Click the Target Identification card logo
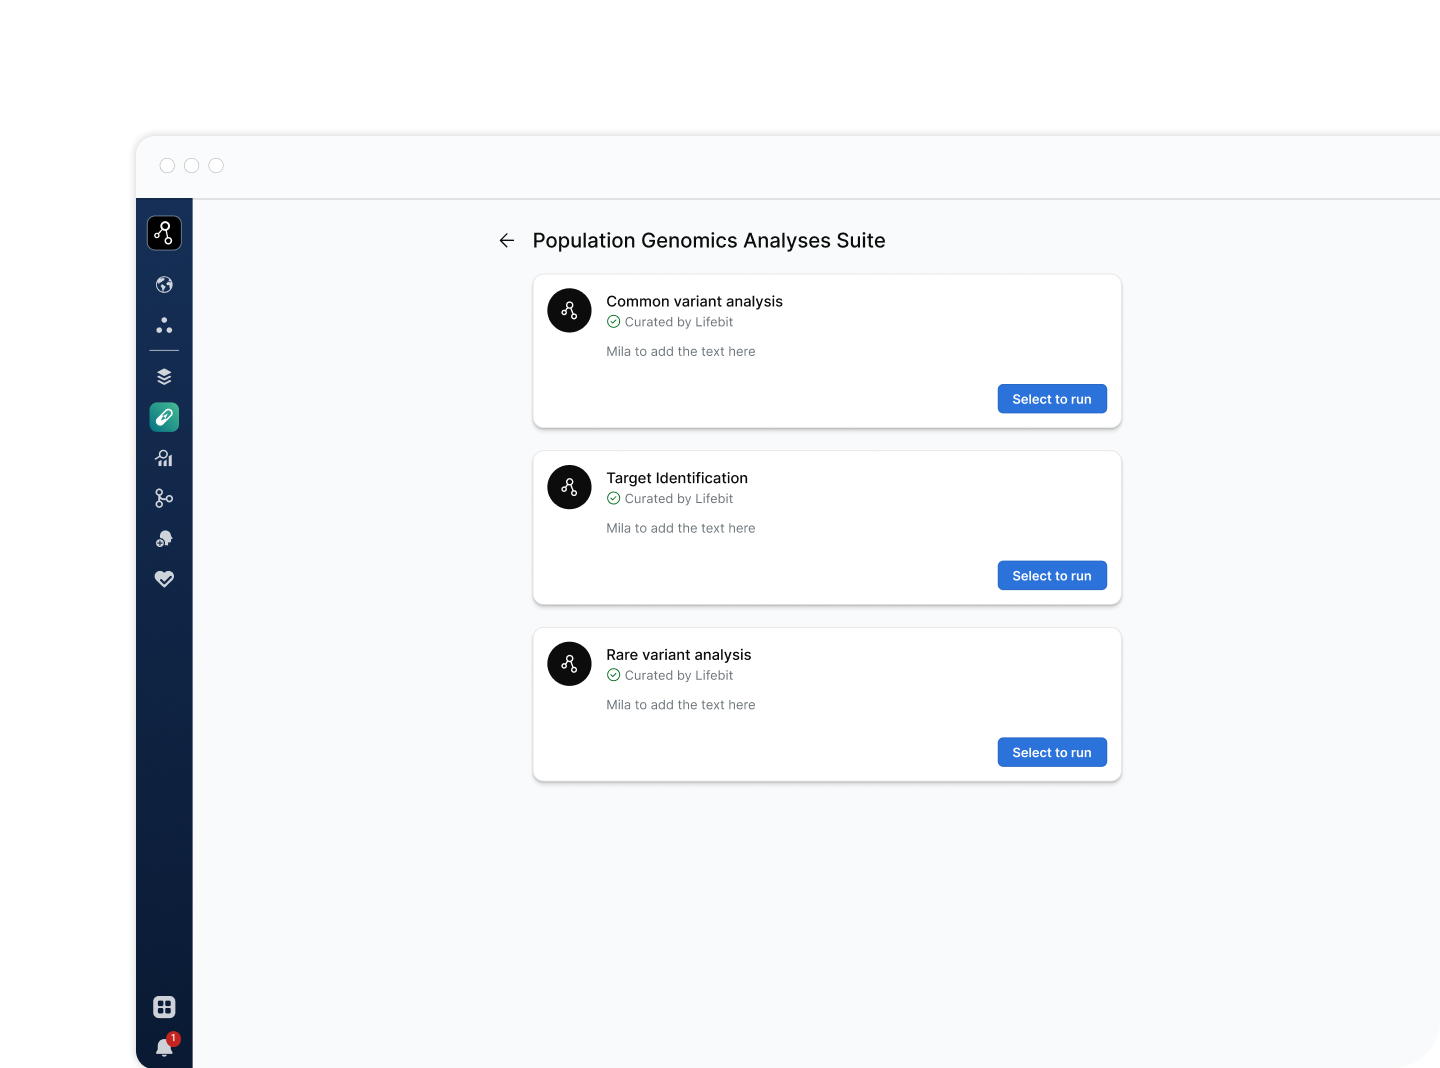The width and height of the screenshot is (1440, 1068). point(569,487)
